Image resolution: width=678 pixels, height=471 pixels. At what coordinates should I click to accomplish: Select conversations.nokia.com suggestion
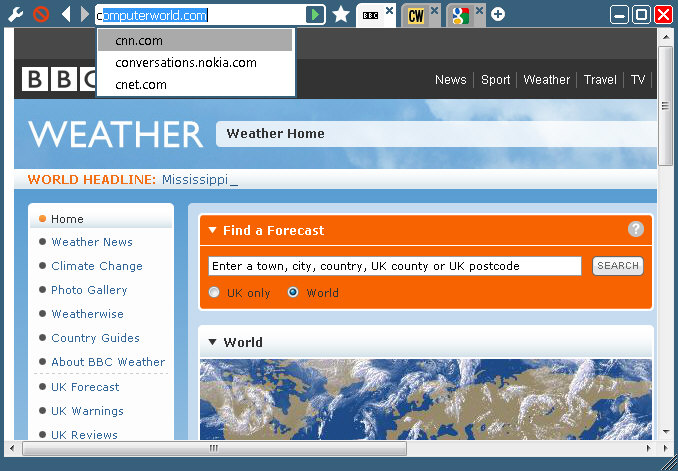pyautogui.click(x=195, y=63)
